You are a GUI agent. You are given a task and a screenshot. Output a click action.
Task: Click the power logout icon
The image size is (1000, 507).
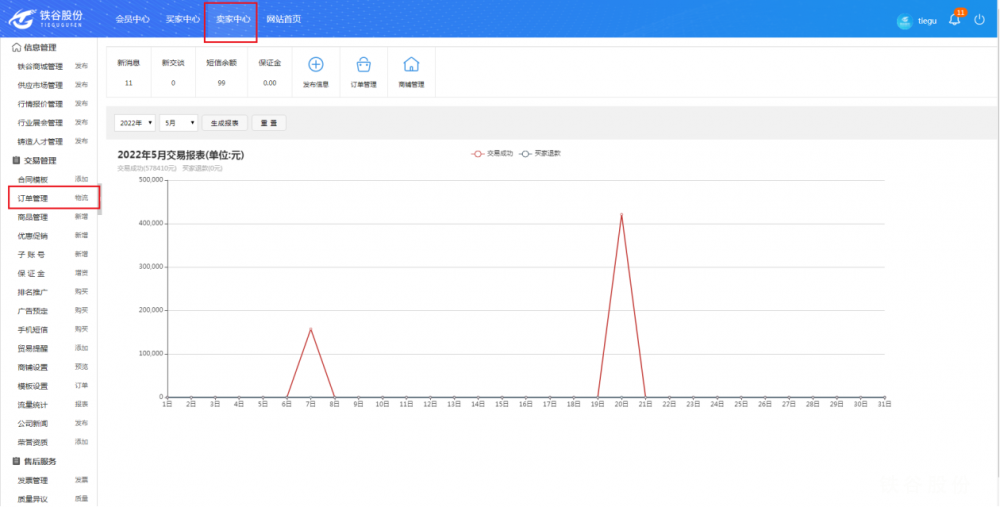click(979, 19)
